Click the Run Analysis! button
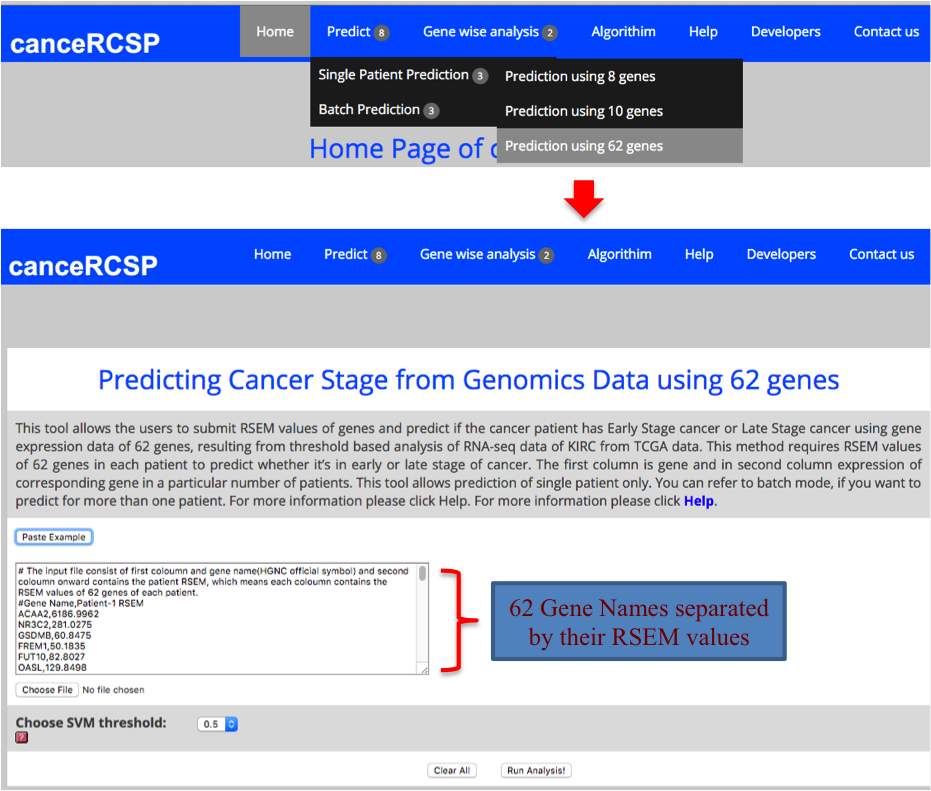 click(x=537, y=770)
